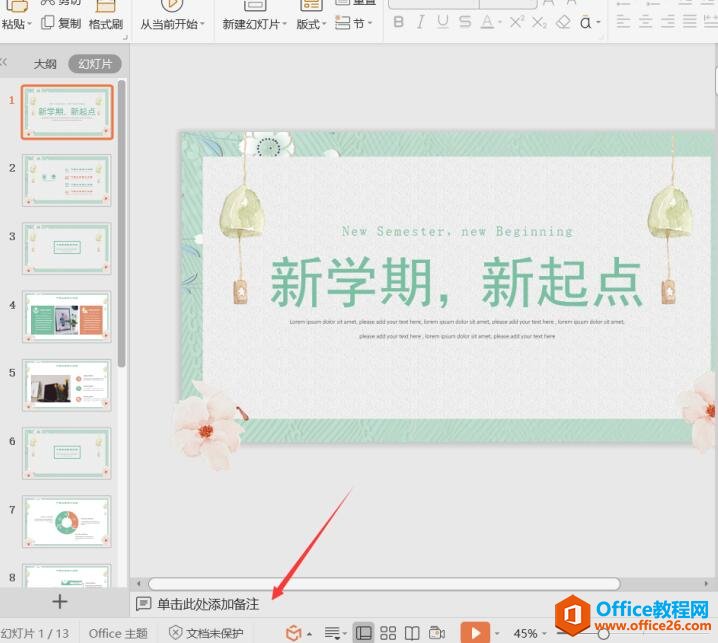
Task: Open Slide Sorter grid view
Action: pos(388,633)
